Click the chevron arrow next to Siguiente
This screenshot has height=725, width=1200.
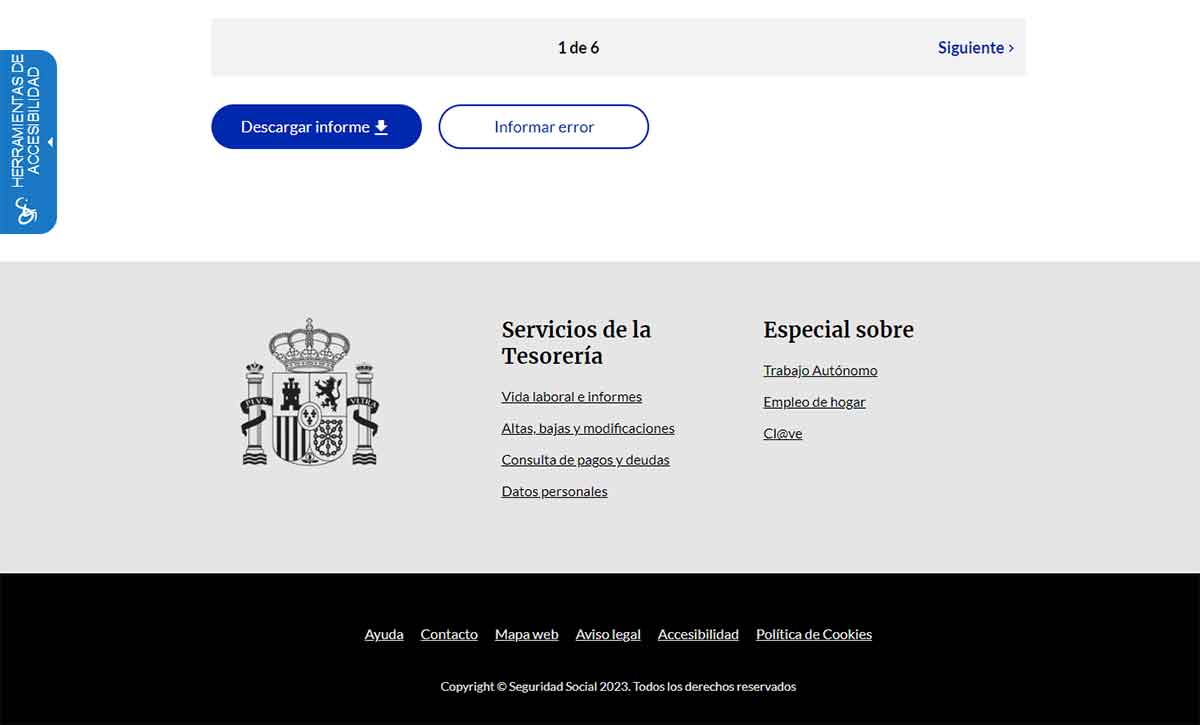(x=1011, y=47)
